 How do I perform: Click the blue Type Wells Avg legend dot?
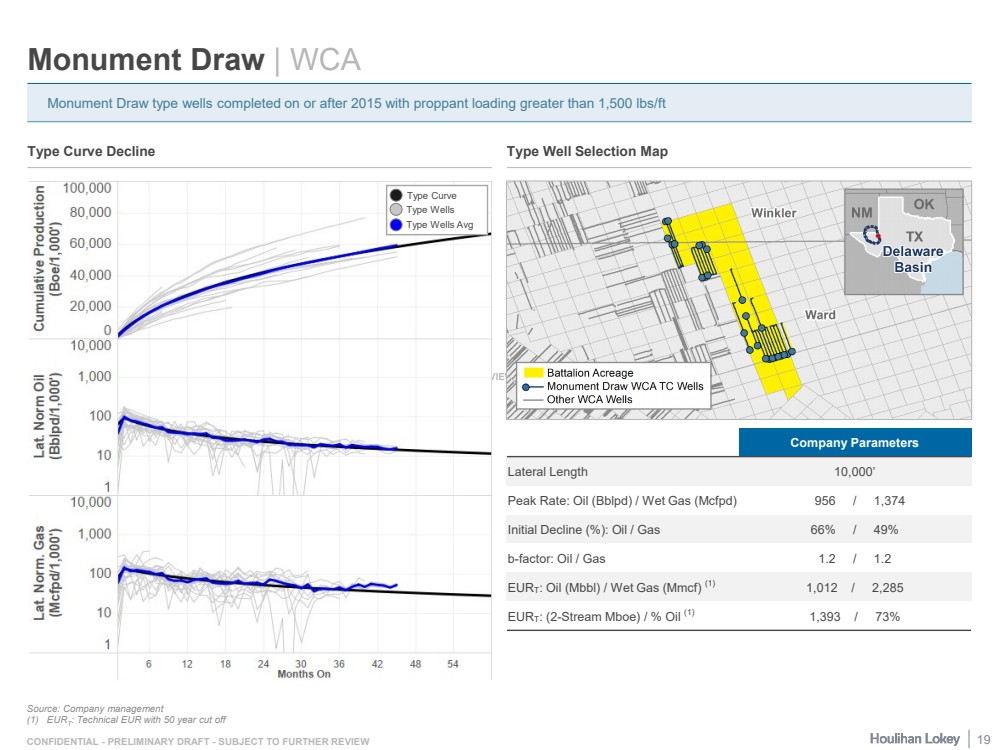pos(396,225)
